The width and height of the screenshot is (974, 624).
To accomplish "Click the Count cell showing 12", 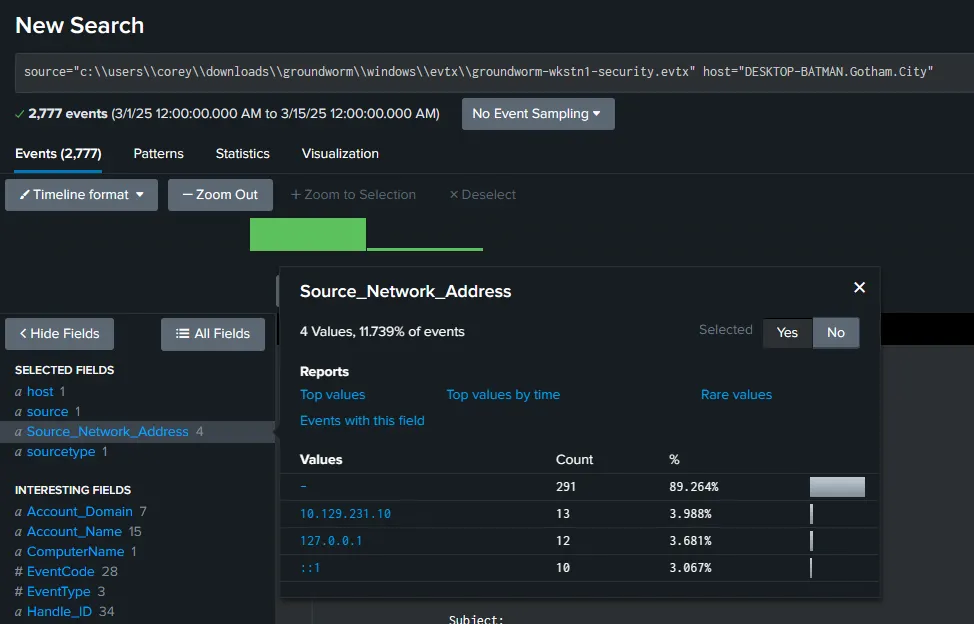I will click(x=563, y=541).
